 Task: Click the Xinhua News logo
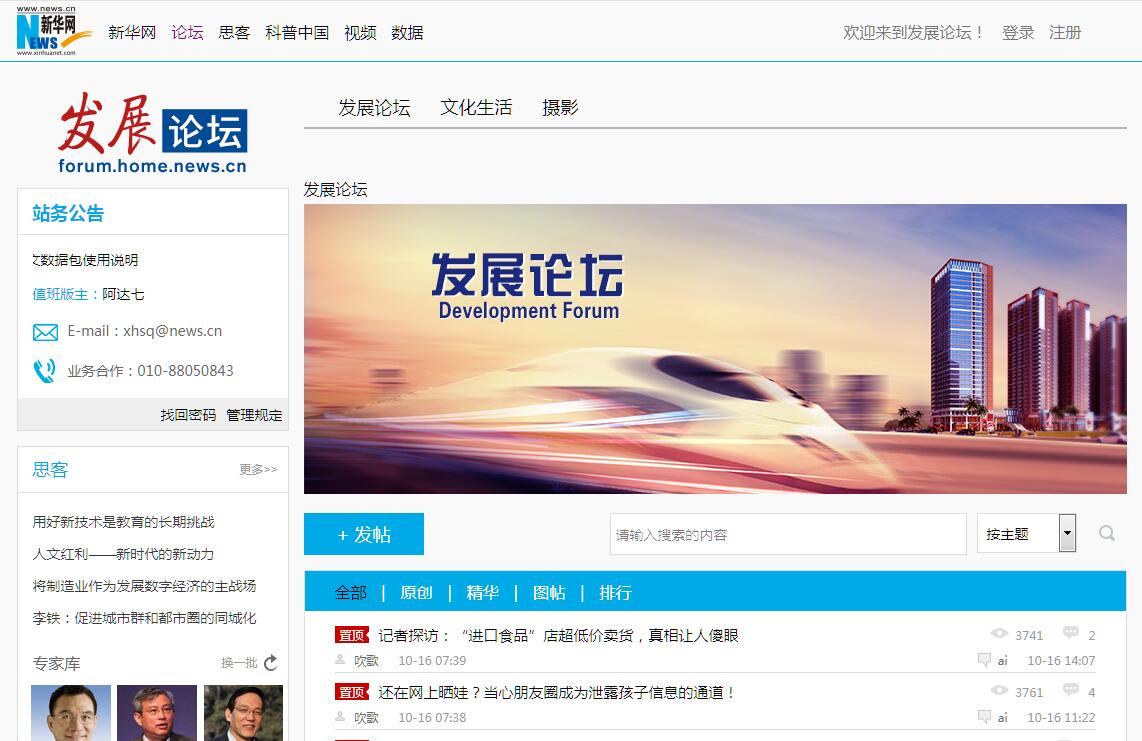53,31
